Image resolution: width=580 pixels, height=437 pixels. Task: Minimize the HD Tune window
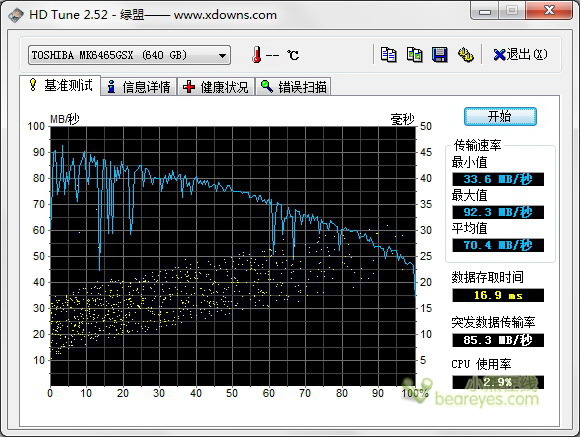[x=485, y=10]
